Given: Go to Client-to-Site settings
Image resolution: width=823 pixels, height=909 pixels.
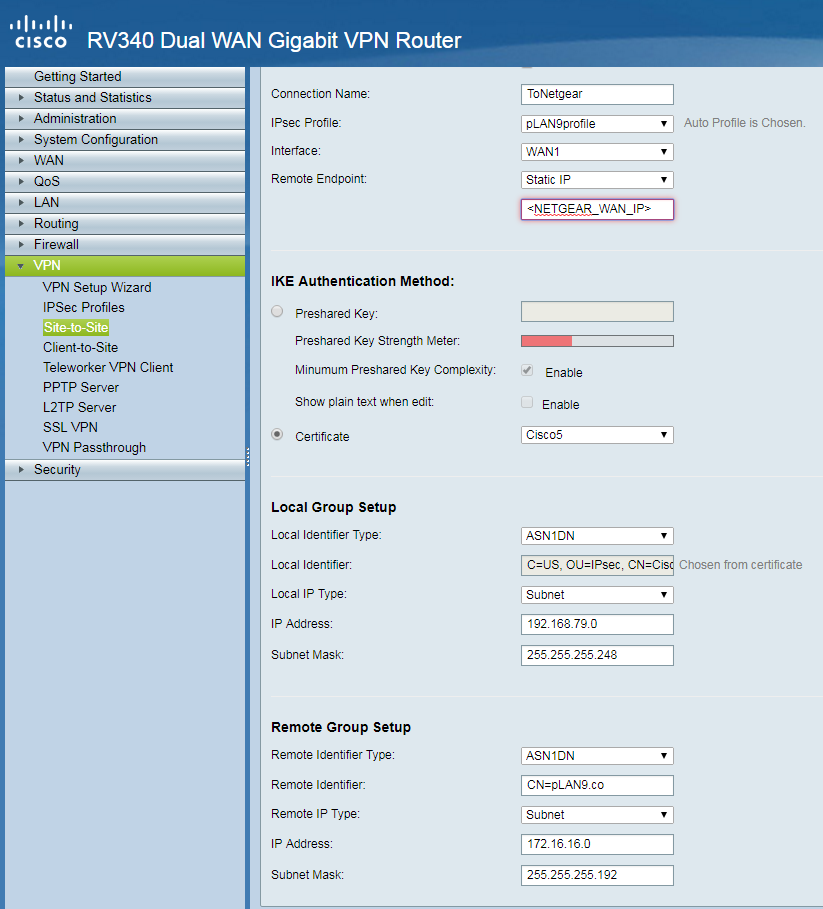Looking at the screenshot, I should click(80, 347).
